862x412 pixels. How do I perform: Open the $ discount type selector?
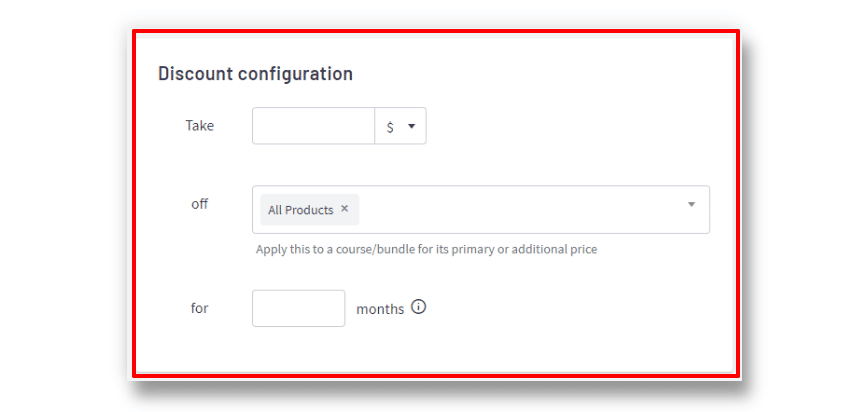click(x=400, y=126)
